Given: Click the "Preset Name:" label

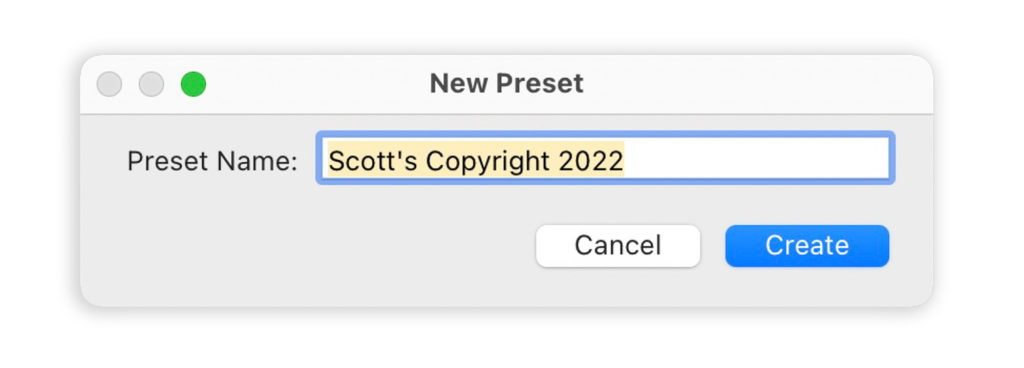Looking at the screenshot, I should pos(212,161).
